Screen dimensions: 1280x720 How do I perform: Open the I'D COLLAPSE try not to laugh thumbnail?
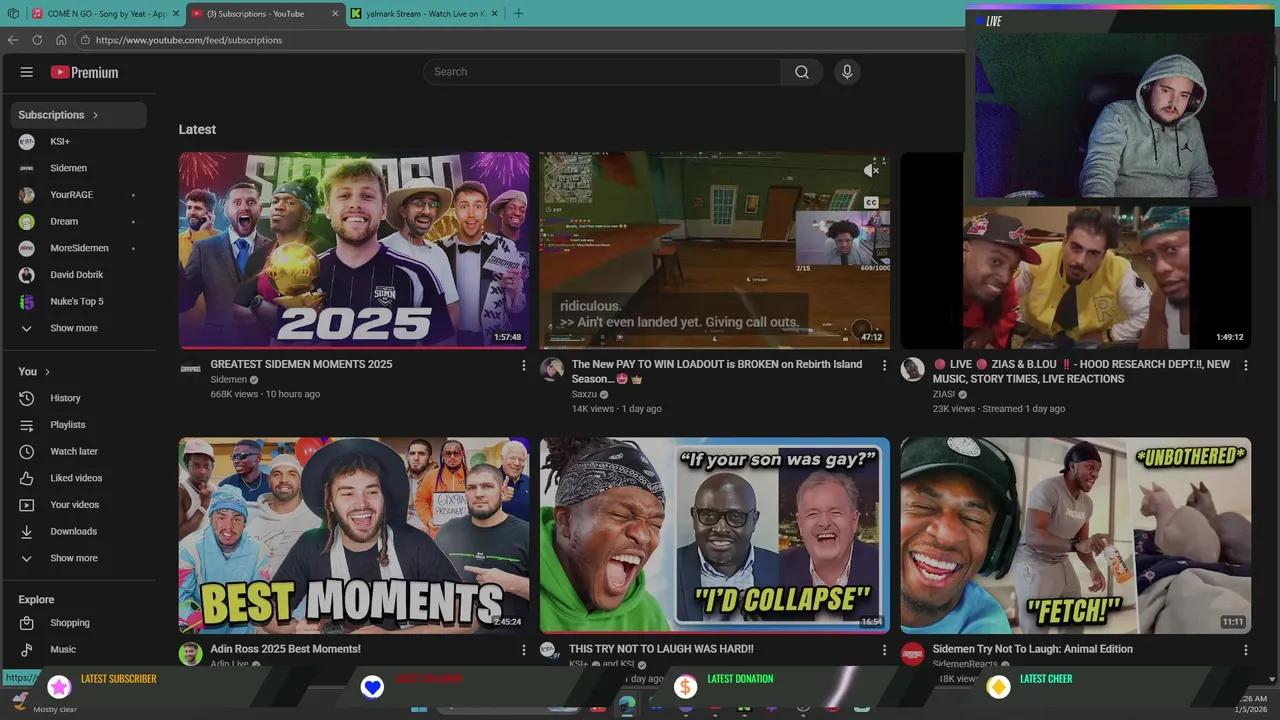[714, 535]
